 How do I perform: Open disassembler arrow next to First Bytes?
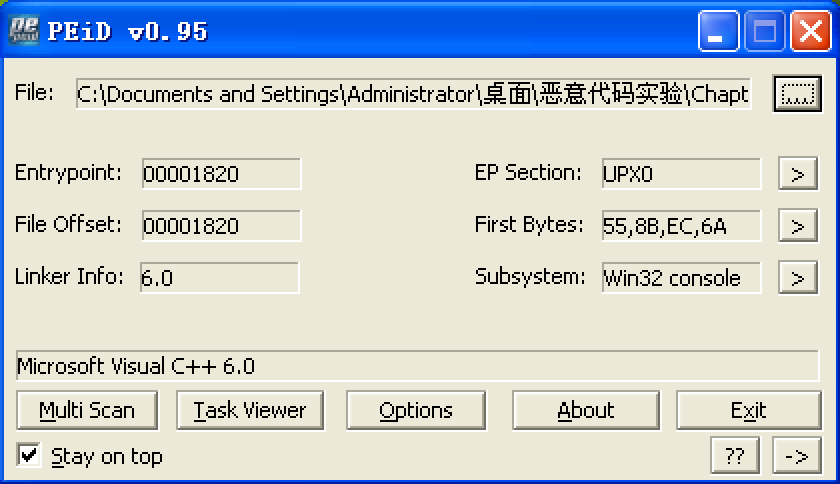coord(798,226)
